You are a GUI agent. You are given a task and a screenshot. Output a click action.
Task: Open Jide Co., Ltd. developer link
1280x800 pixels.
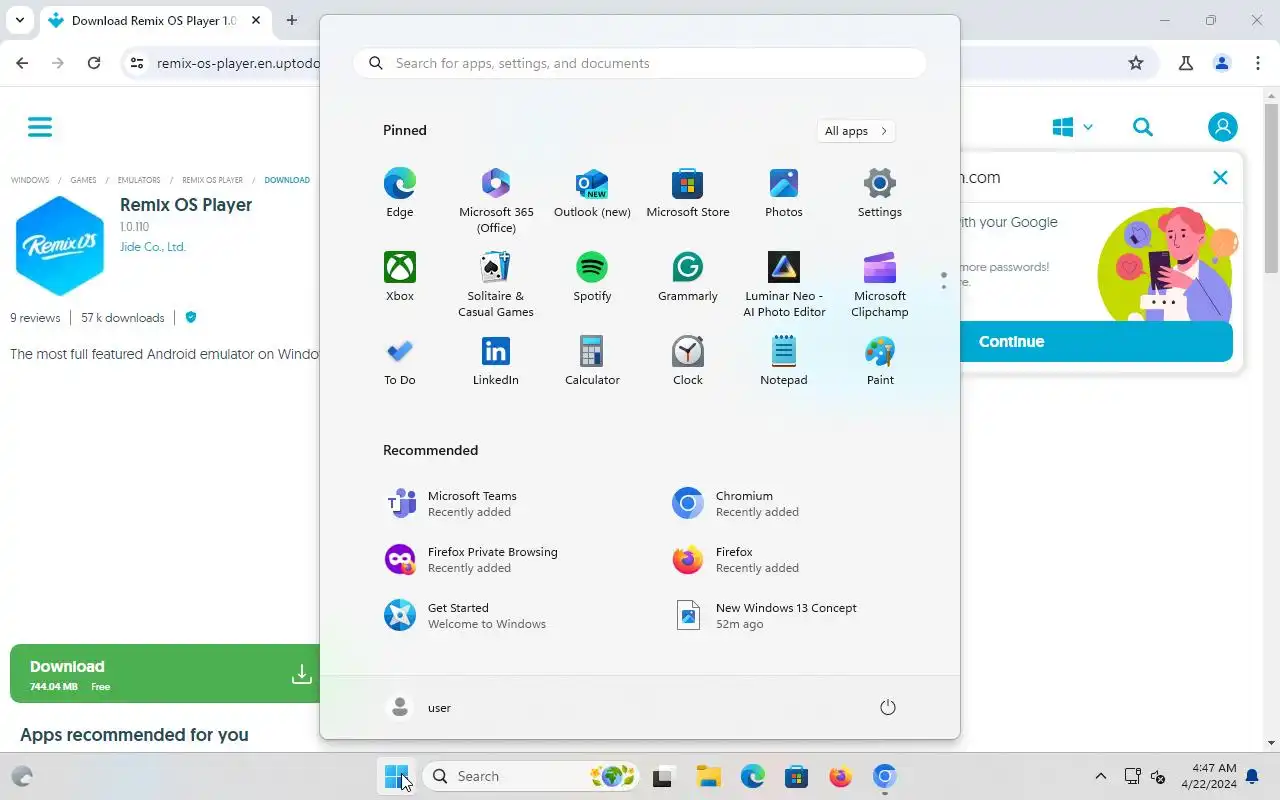(153, 247)
